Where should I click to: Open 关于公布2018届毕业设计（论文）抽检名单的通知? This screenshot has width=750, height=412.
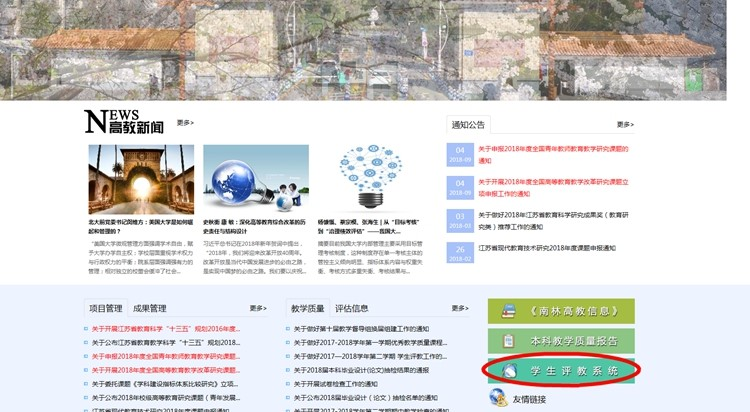tap(365, 398)
